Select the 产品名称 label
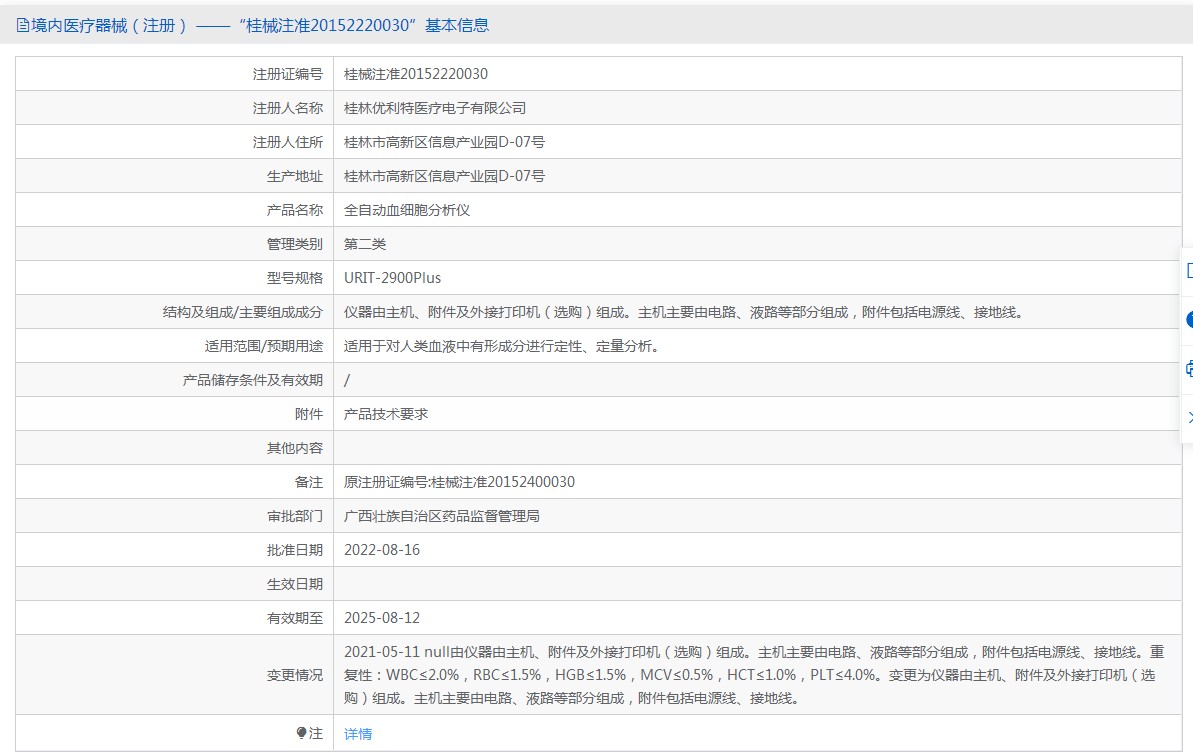Screen dimensions: 1193x752 (x=294, y=210)
